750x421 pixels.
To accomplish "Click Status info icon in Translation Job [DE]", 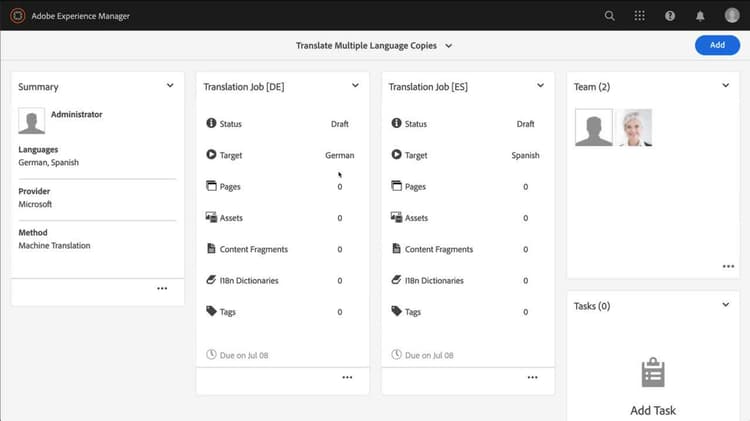I will pos(211,123).
